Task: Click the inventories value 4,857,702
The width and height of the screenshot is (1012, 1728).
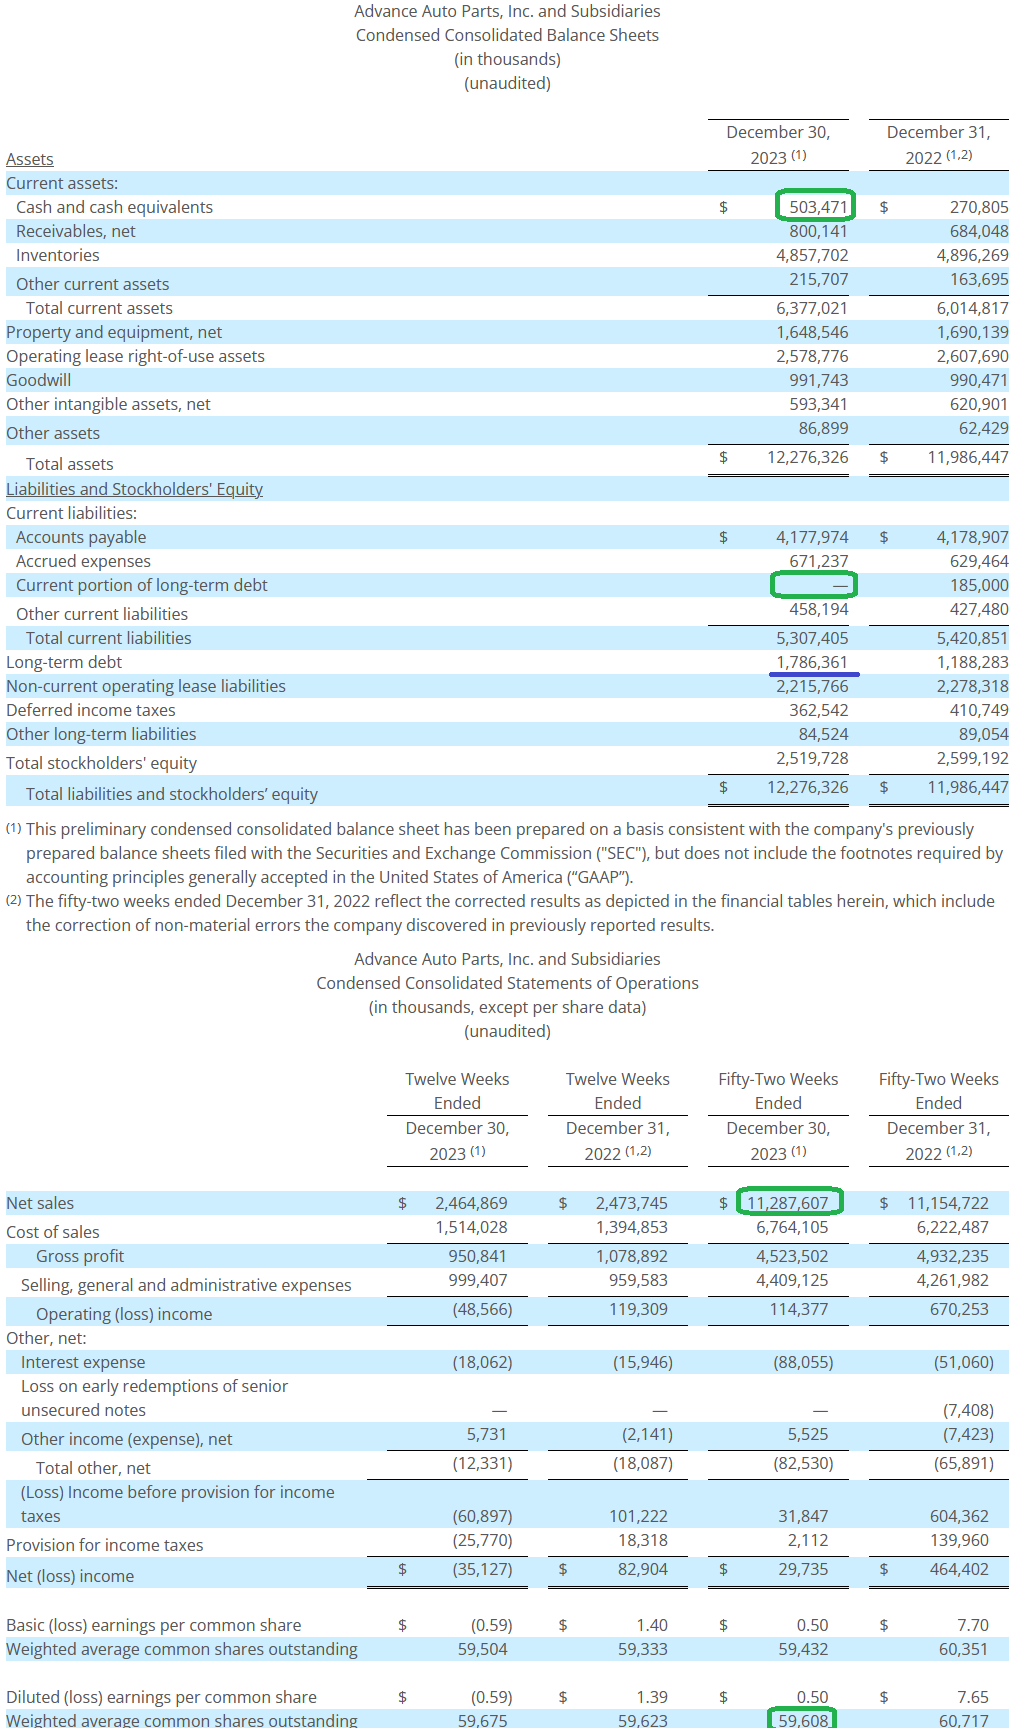Action: (x=812, y=255)
